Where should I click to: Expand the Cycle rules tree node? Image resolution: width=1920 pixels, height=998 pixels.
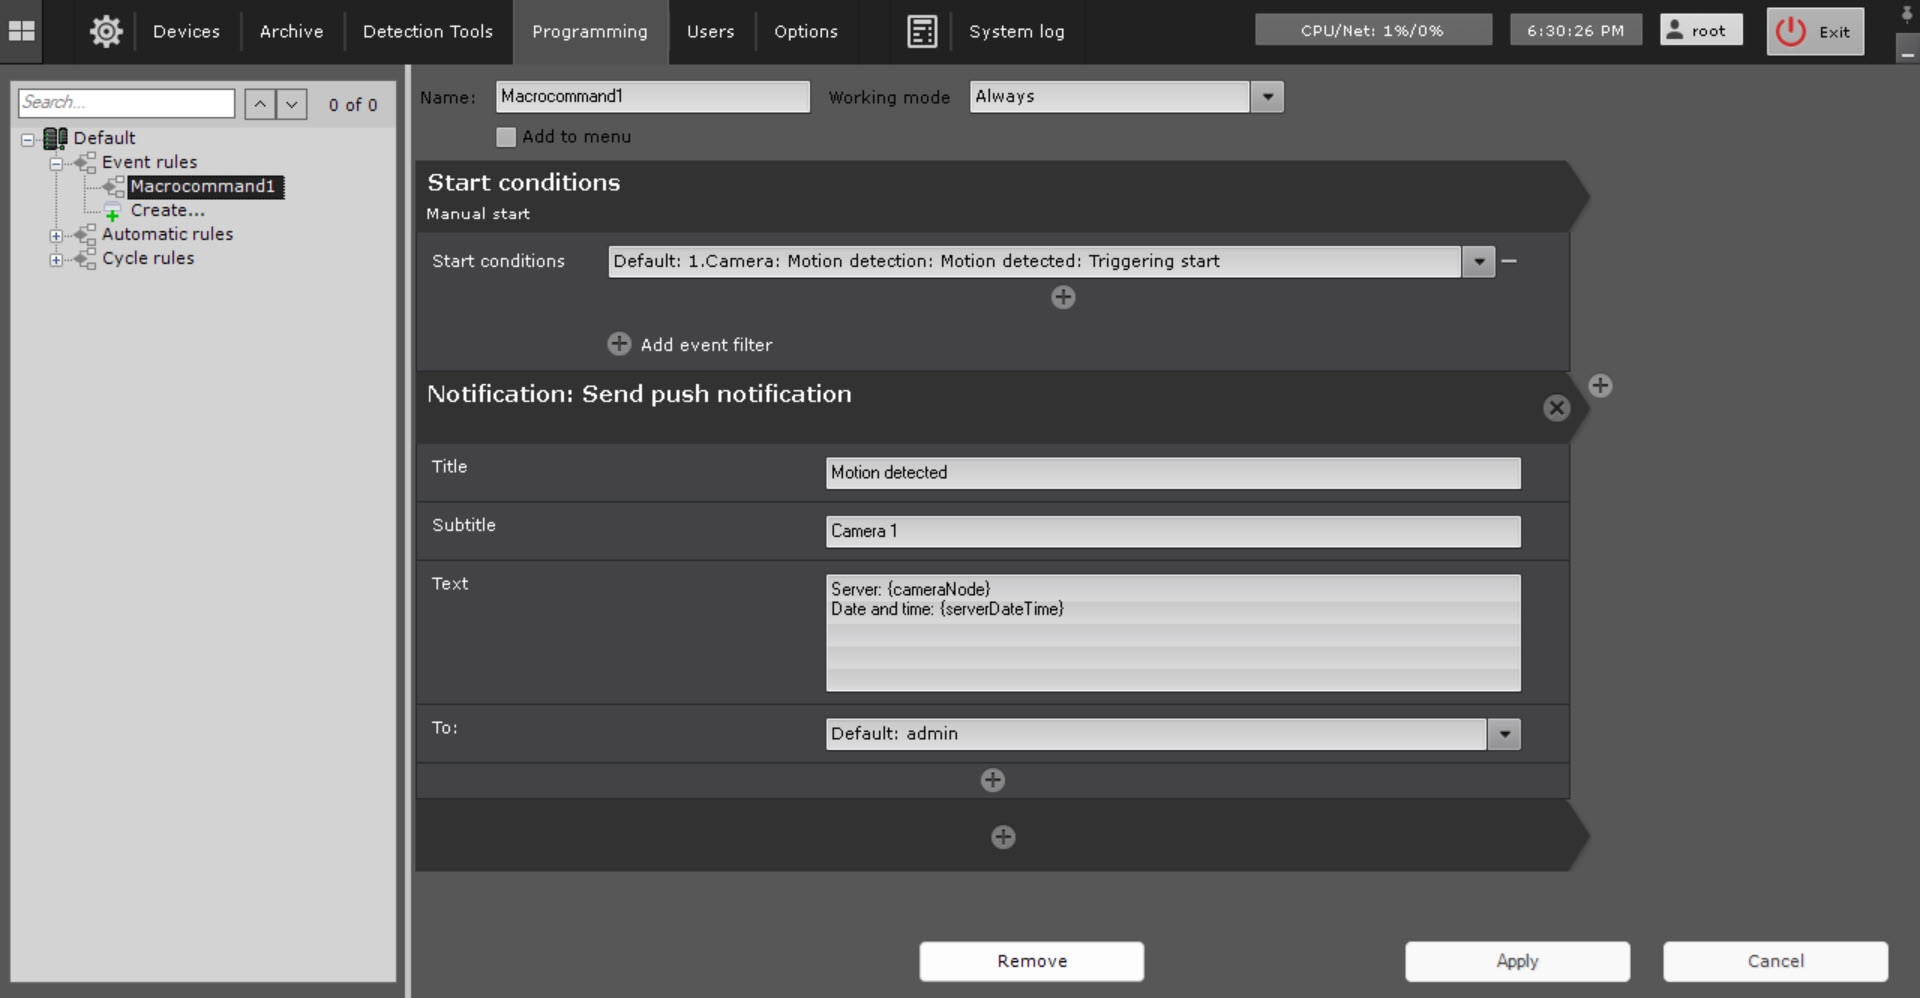point(56,260)
